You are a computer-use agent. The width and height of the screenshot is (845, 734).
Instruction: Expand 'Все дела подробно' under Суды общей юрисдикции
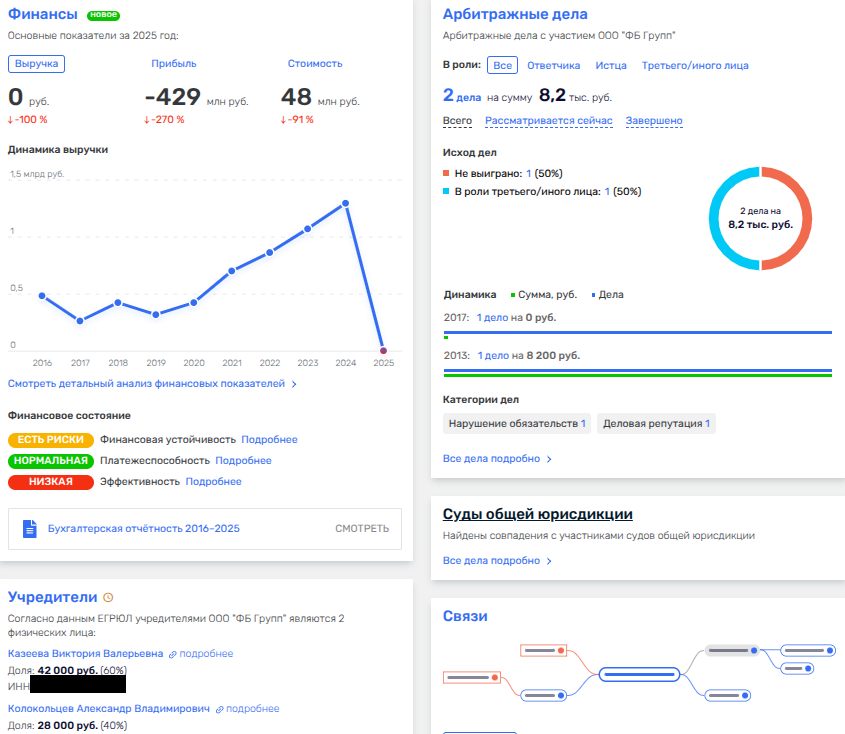[497, 561]
